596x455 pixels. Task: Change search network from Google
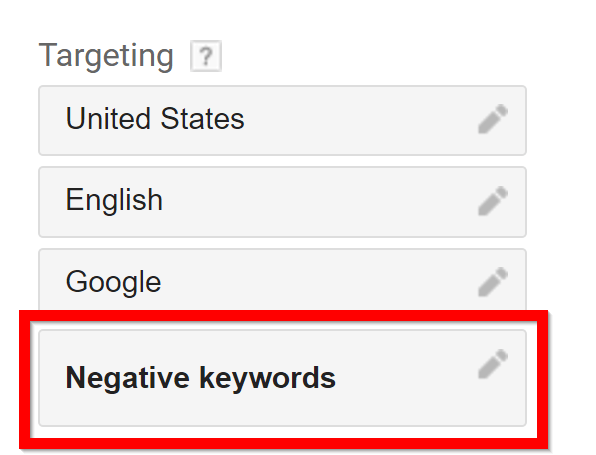(x=493, y=282)
